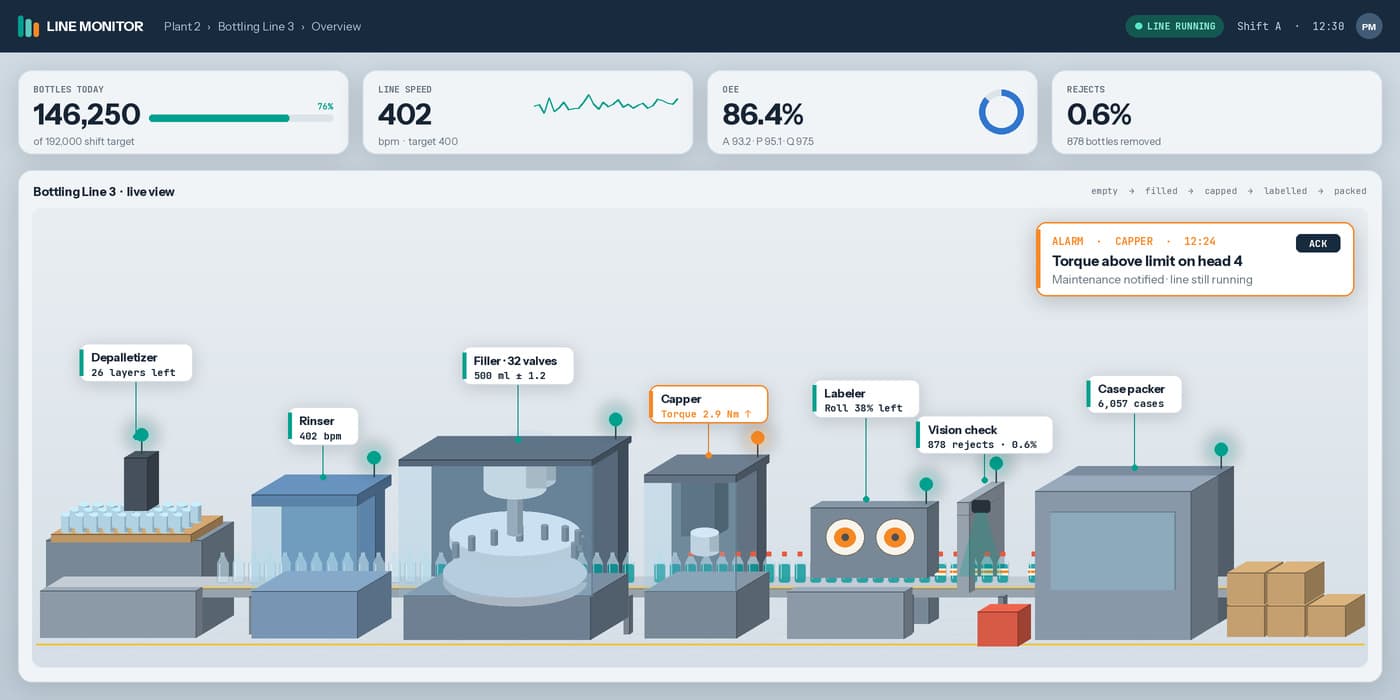The height and width of the screenshot is (700, 1400).
Task: Click the Rinser green status beacon
Action: tap(374, 458)
